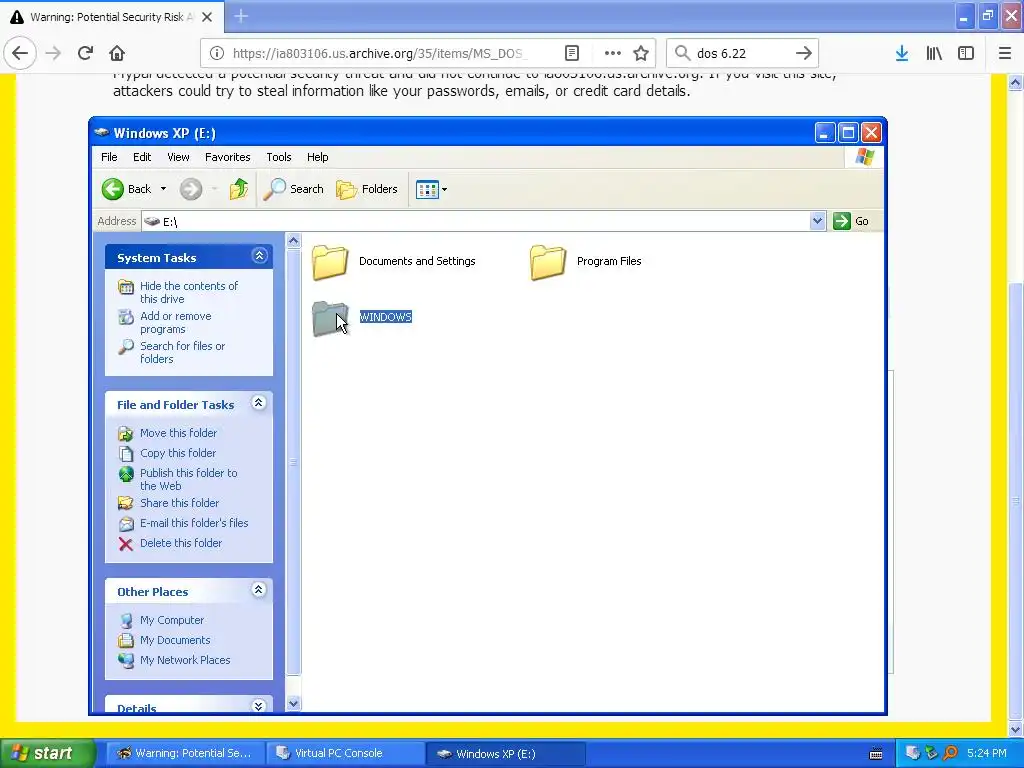Open the Windows Start menu

click(48, 754)
